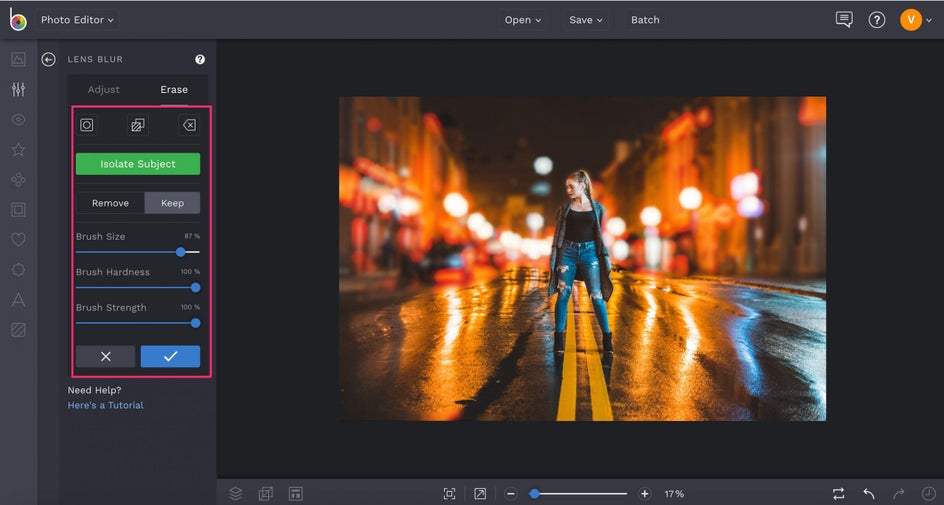Toggle brush mode to Keep

(x=172, y=203)
